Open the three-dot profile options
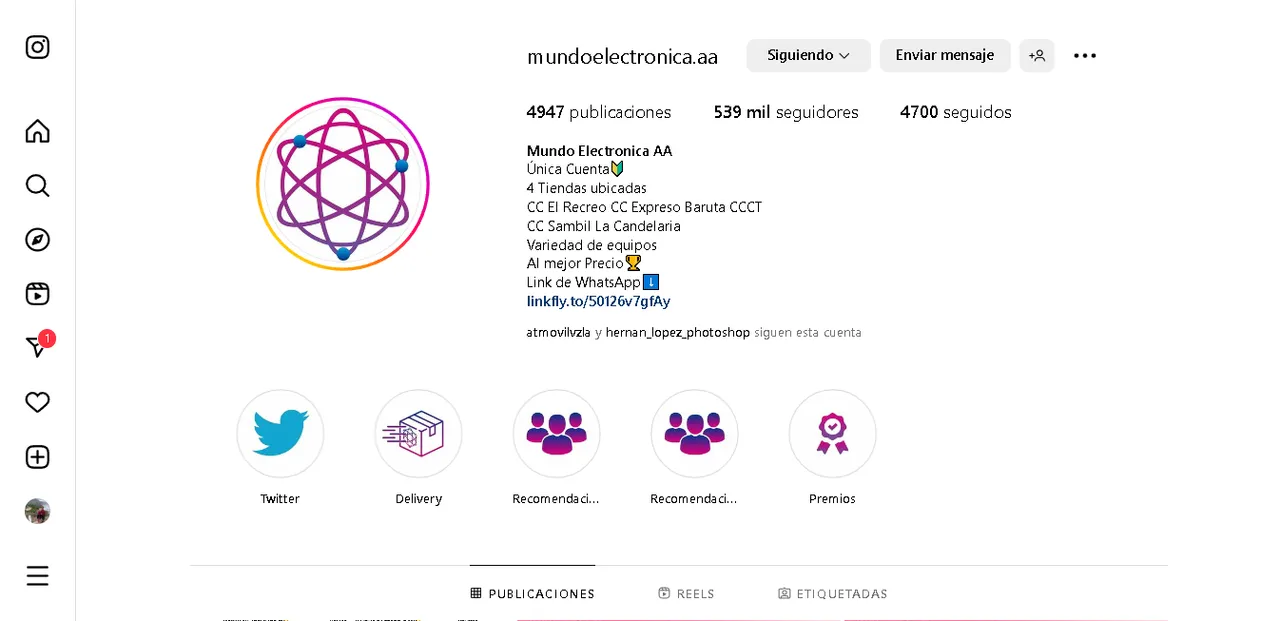 [x=1085, y=56]
